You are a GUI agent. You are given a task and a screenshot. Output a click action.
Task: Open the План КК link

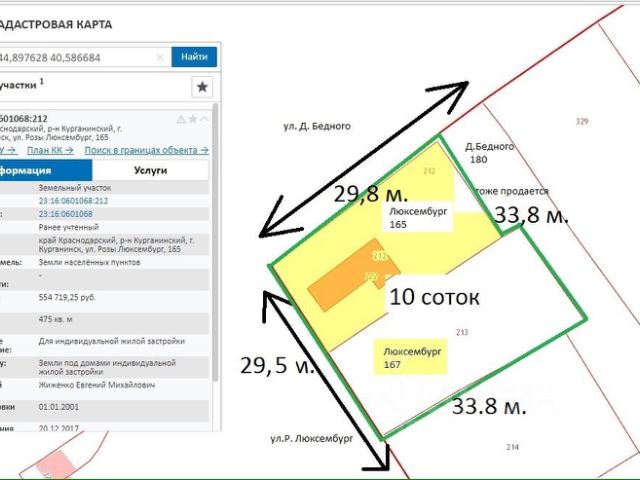49,150
